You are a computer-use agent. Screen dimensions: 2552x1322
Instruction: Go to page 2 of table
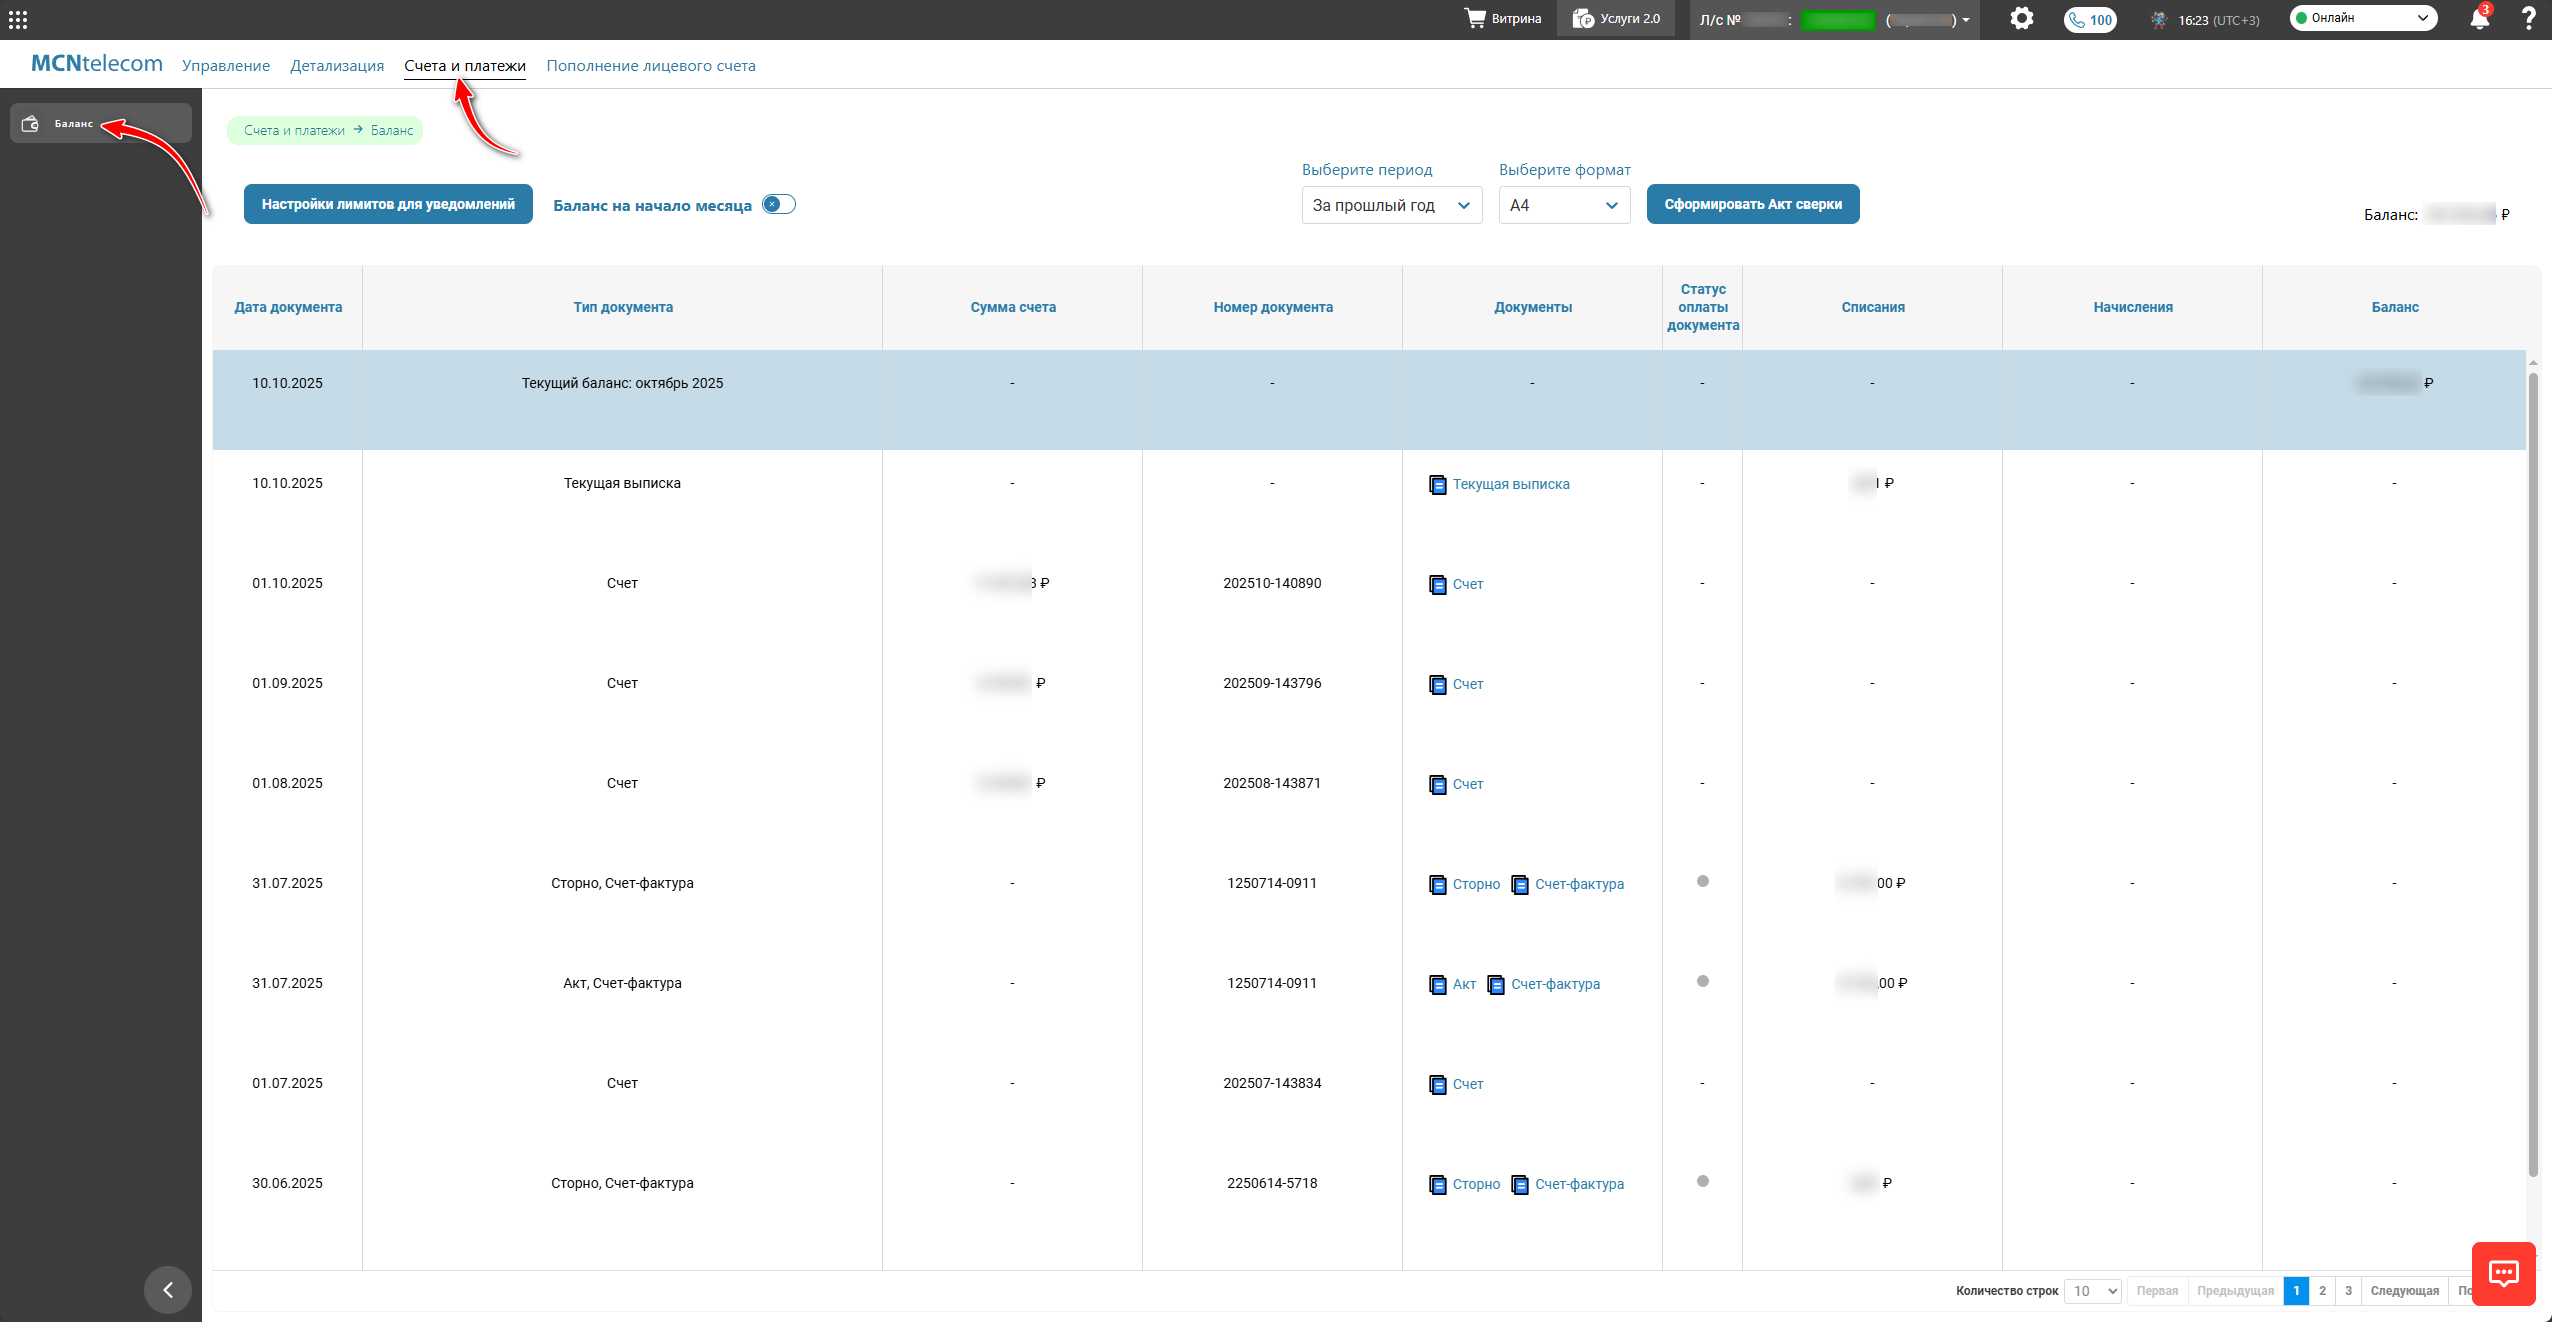(x=2322, y=1291)
